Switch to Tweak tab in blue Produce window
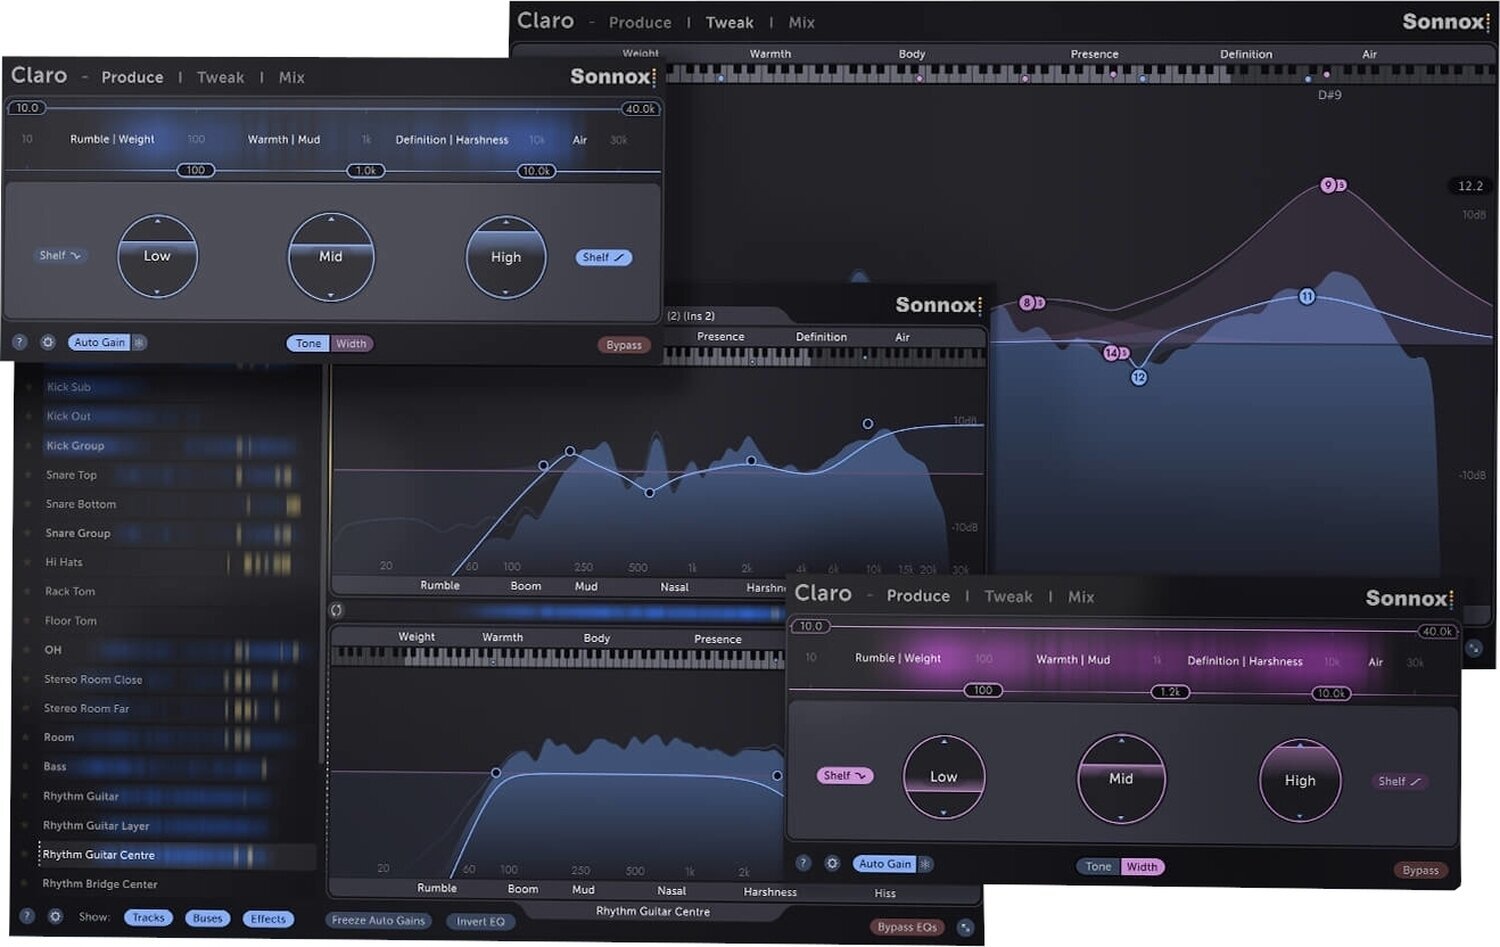 pos(220,78)
